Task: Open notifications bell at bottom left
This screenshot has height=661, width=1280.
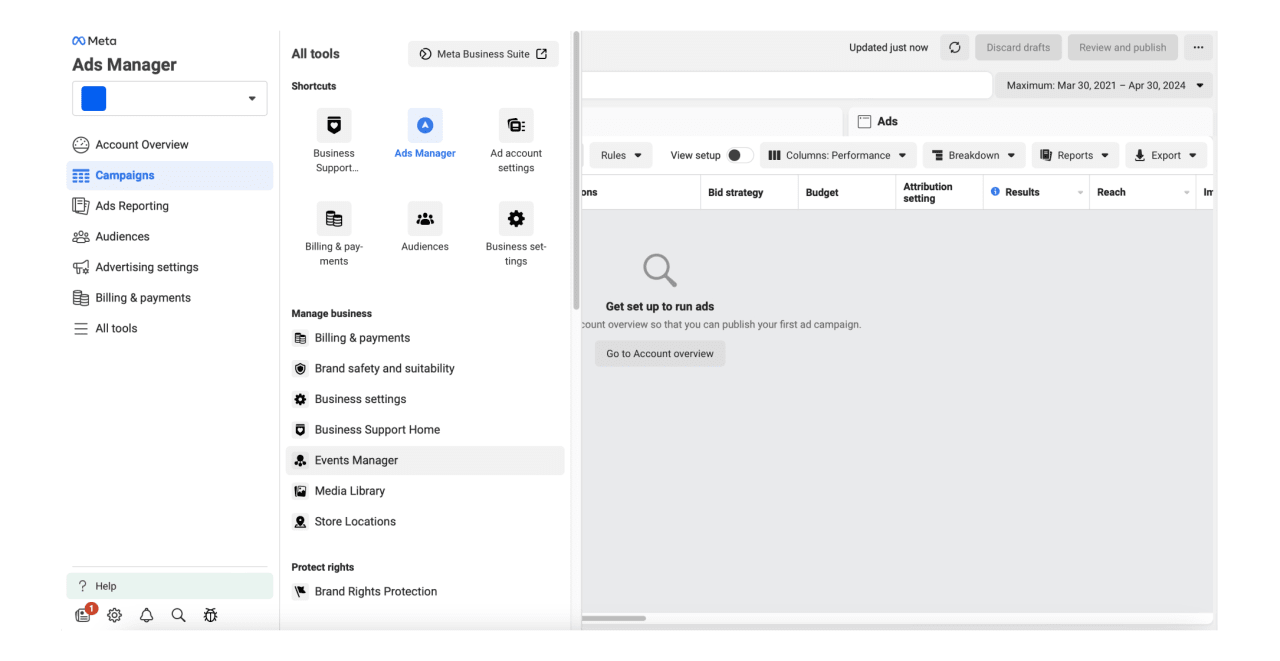Action: 146,615
